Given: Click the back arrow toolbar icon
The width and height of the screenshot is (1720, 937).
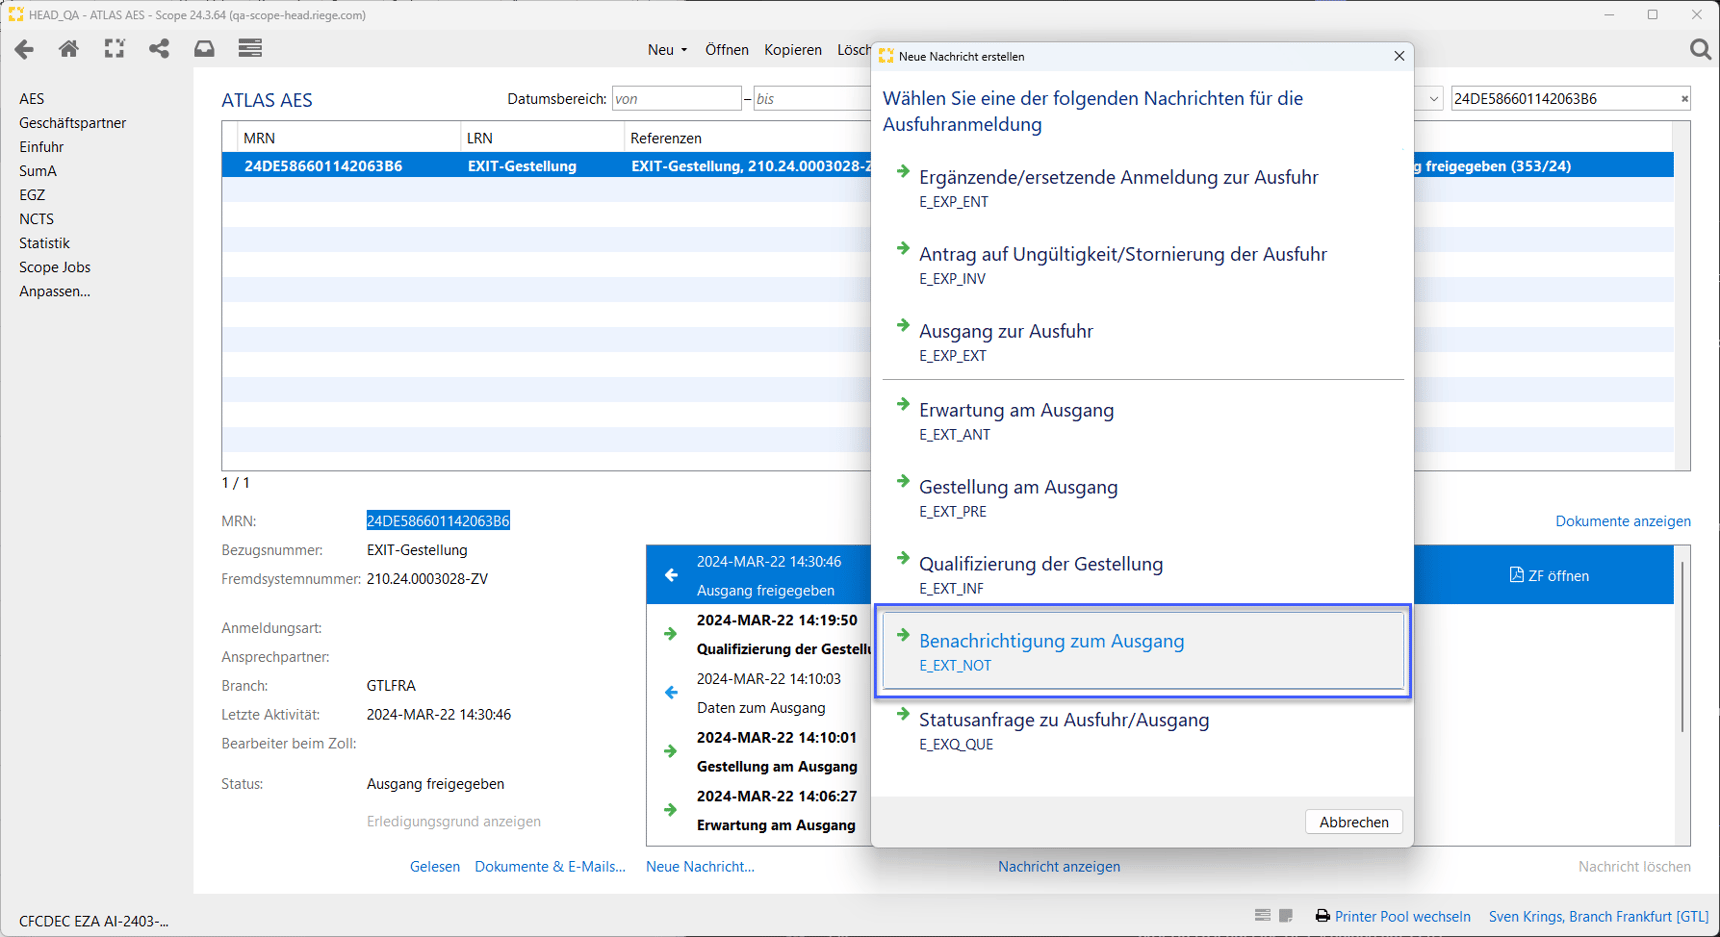Looking at the screenshot, I should point(24,49).
